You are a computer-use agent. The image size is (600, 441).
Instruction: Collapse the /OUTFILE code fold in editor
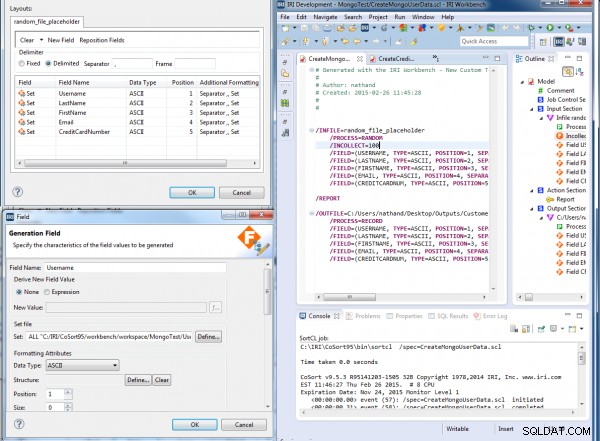tap(311, 214)
